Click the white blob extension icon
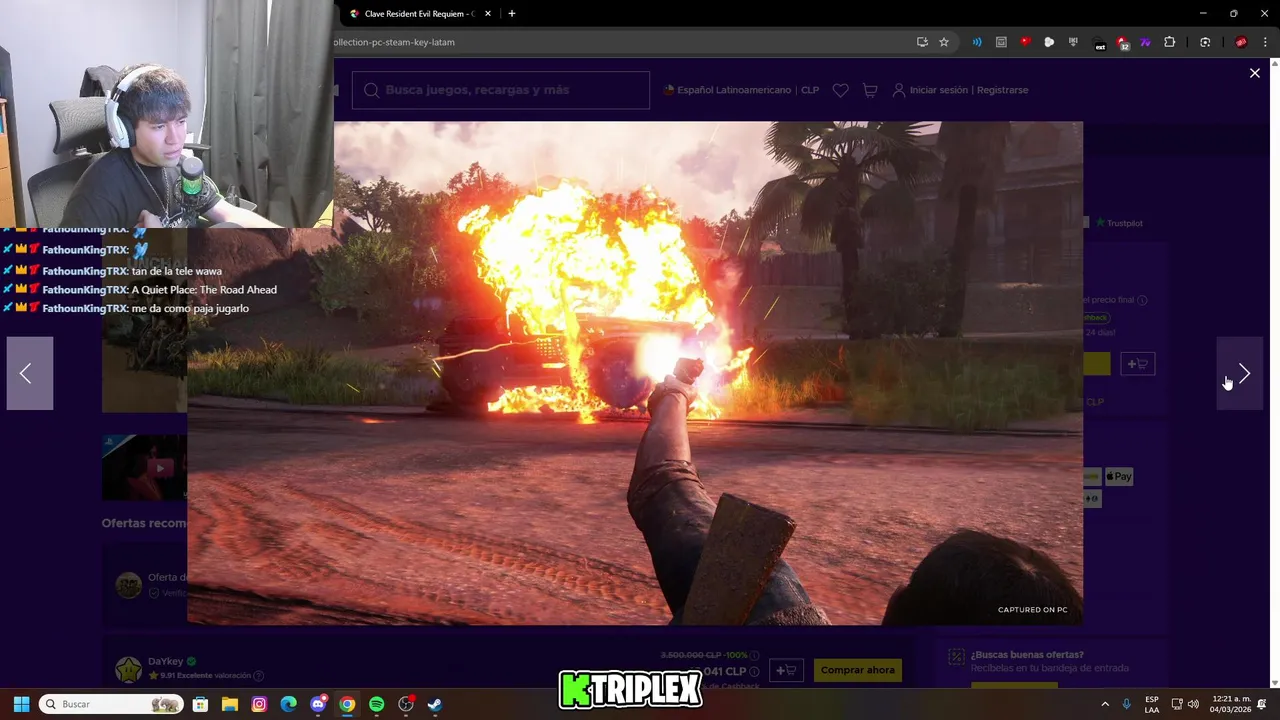 pyautogui.click(x=1049, y=42)
